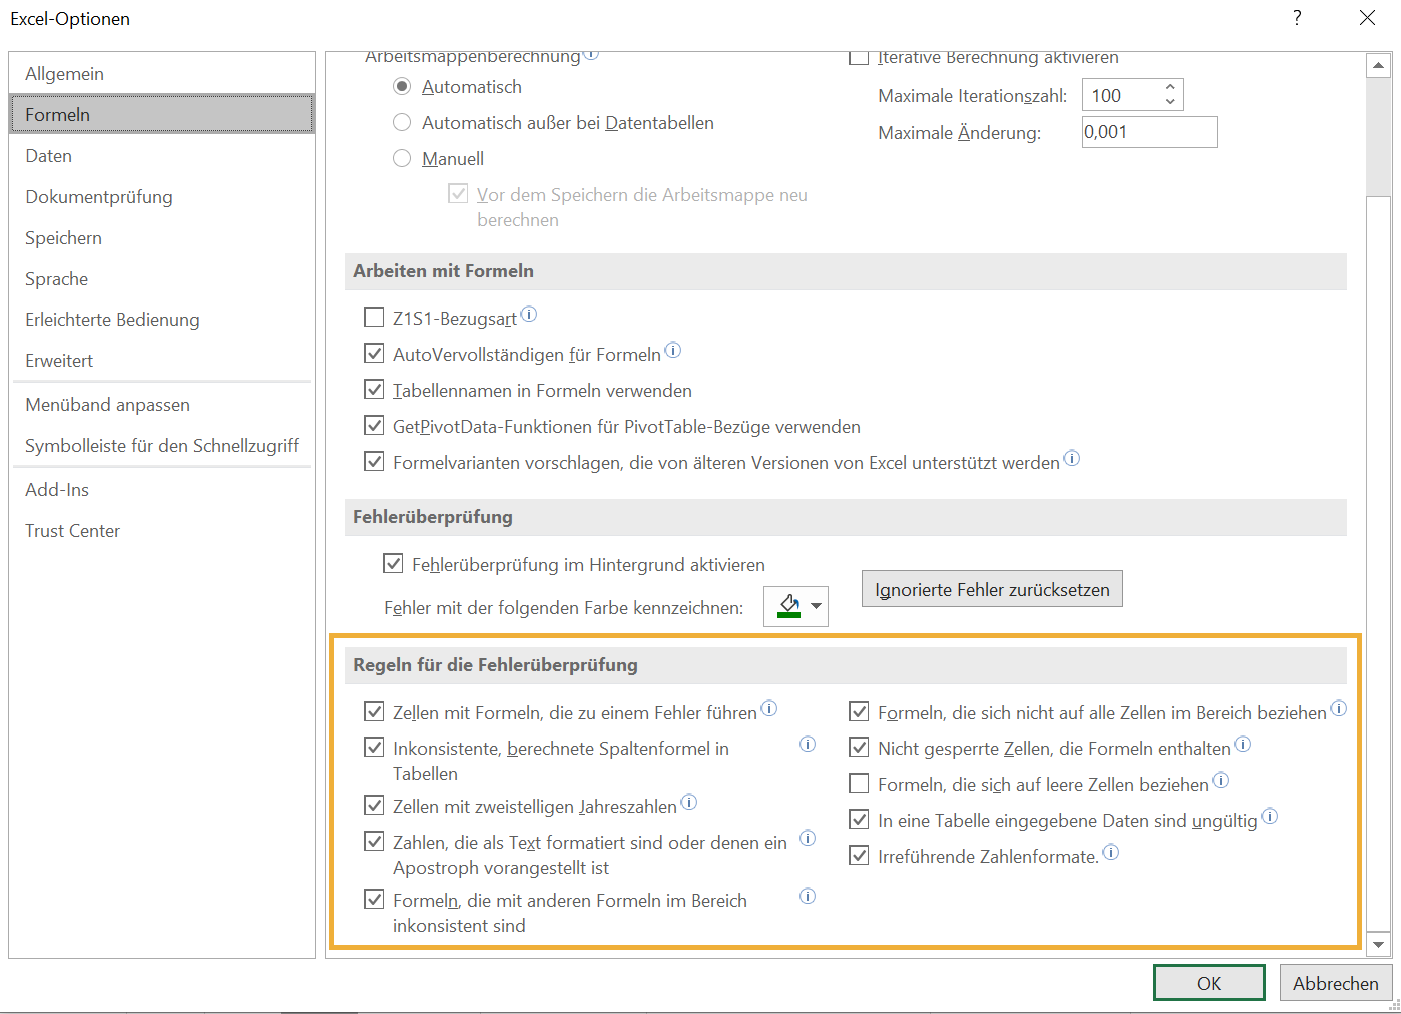Viewport: 1401px width, 1014px height.
Task: Click inside the Maximale Änderung field
Action: (1148, 131)
